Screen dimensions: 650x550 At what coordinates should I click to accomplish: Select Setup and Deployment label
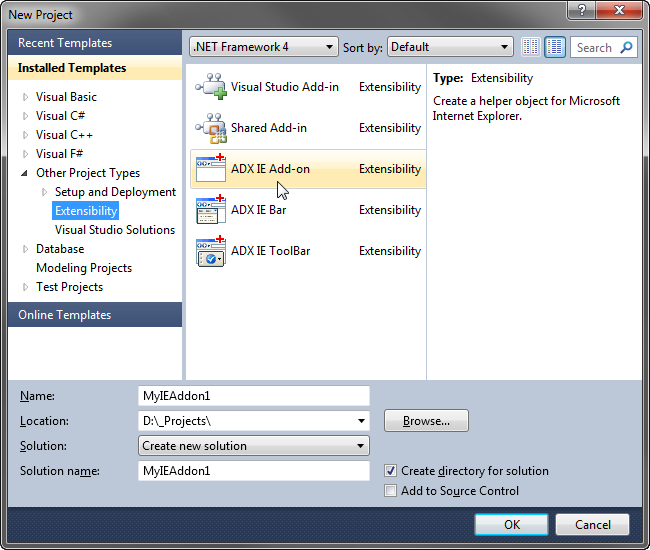pyautogui.click(x=115, y=192)
